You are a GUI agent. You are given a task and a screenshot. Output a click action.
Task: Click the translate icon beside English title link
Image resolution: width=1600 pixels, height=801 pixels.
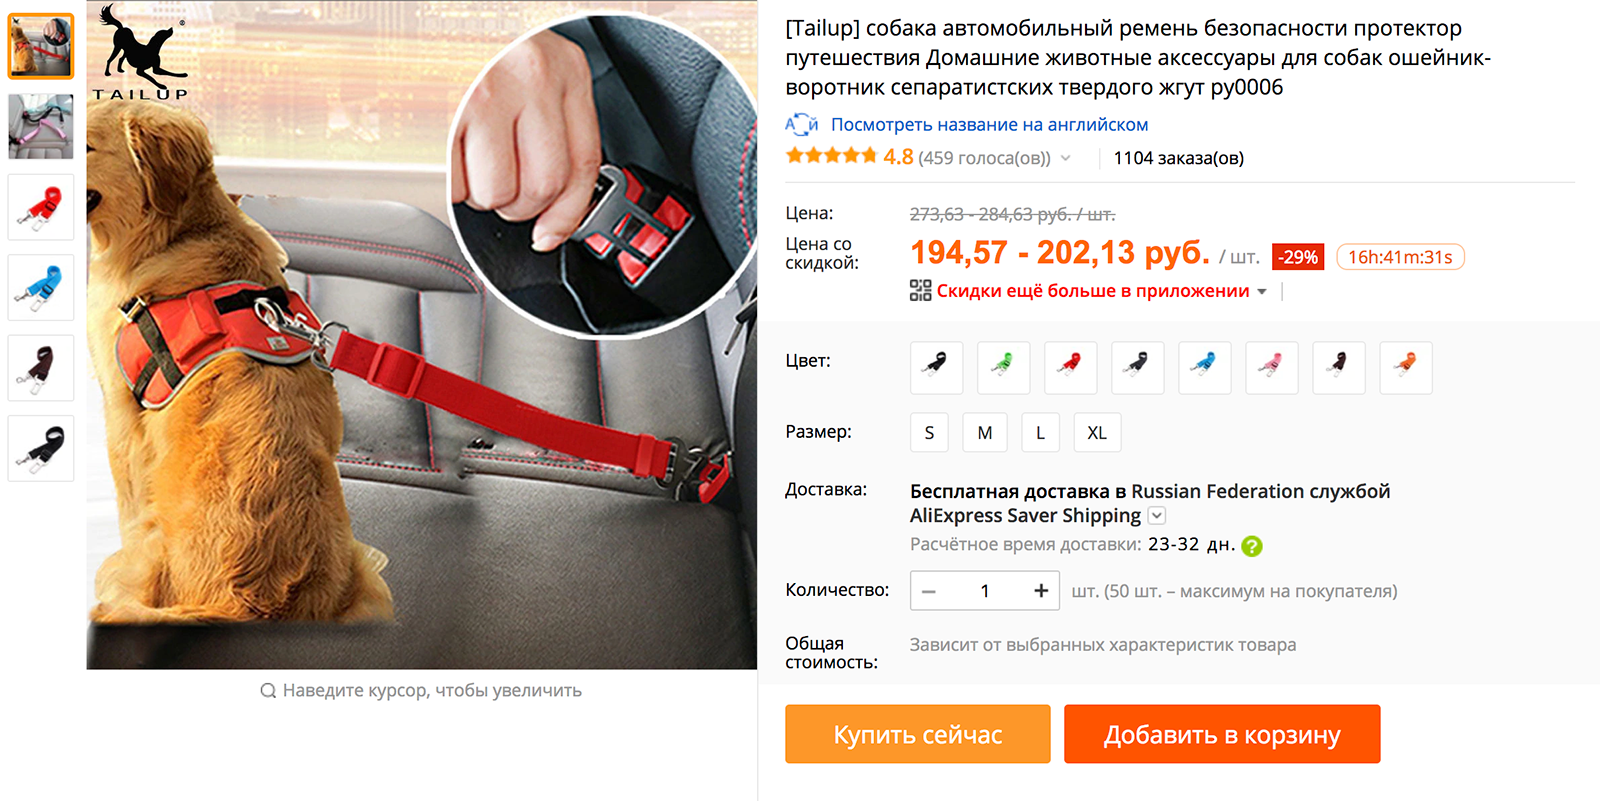[x=801, y=125]
